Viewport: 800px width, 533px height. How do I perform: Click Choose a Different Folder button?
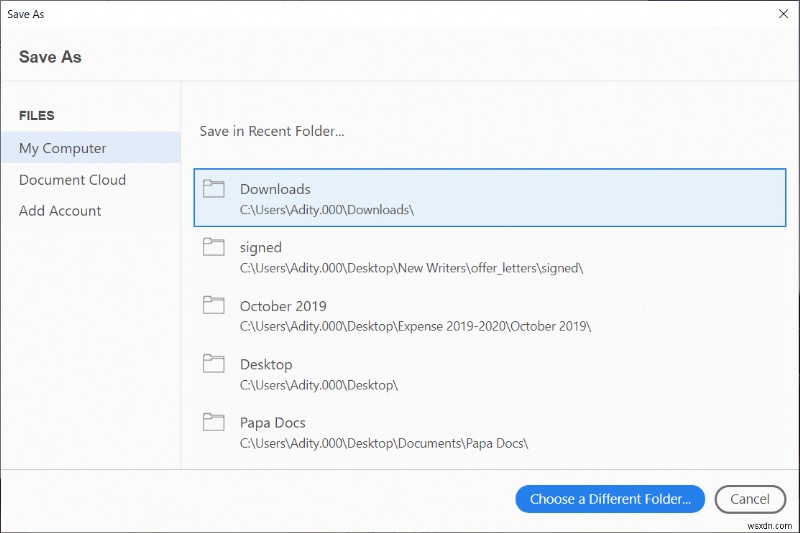coord(610,499)
